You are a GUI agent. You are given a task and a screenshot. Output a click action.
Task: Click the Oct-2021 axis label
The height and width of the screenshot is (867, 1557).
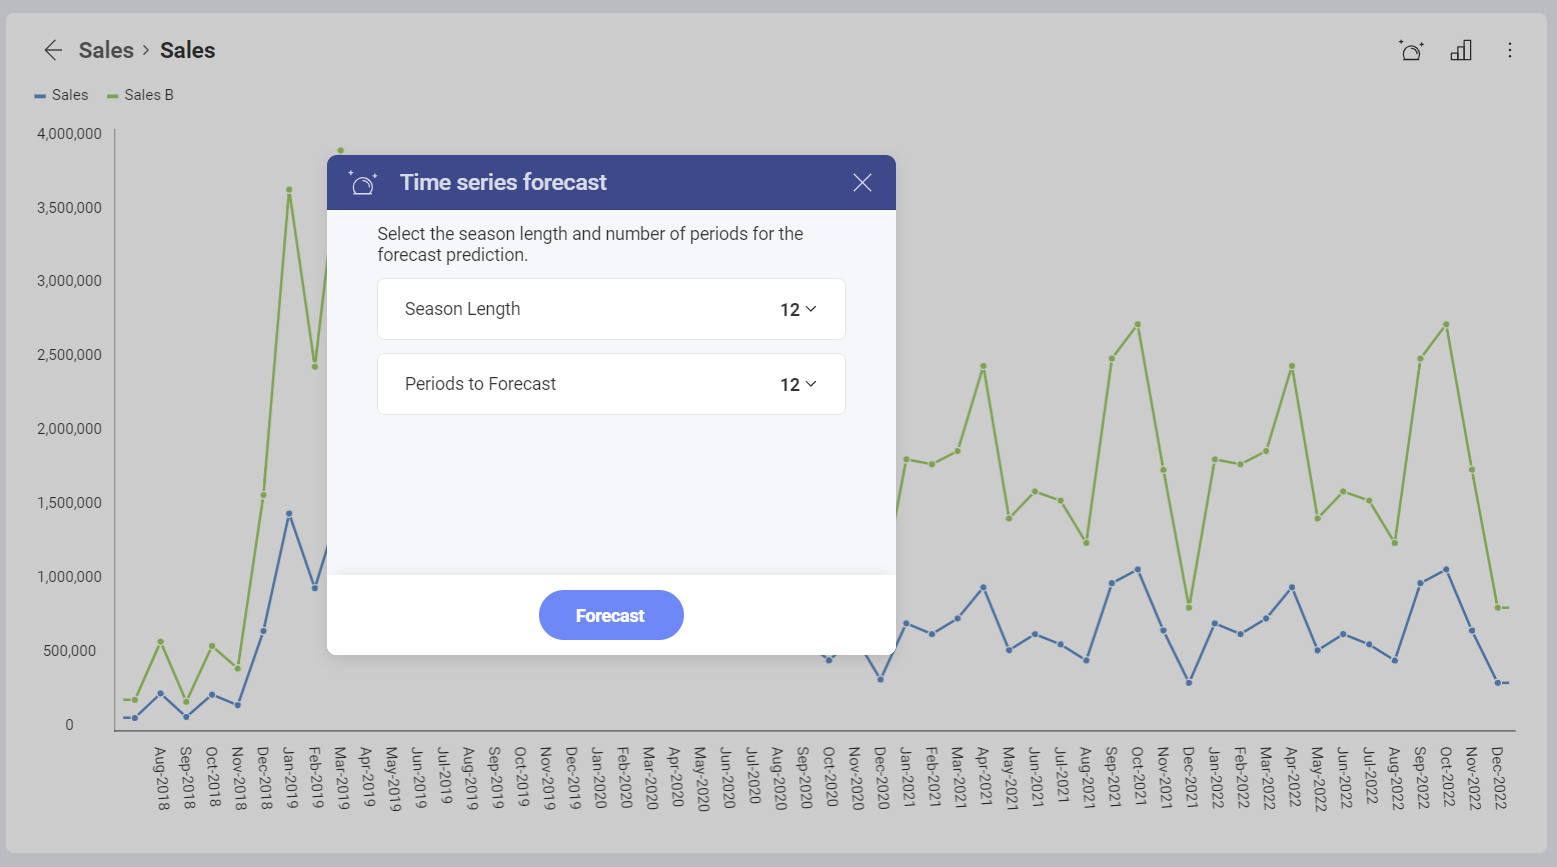click(x=1138, y=778)
